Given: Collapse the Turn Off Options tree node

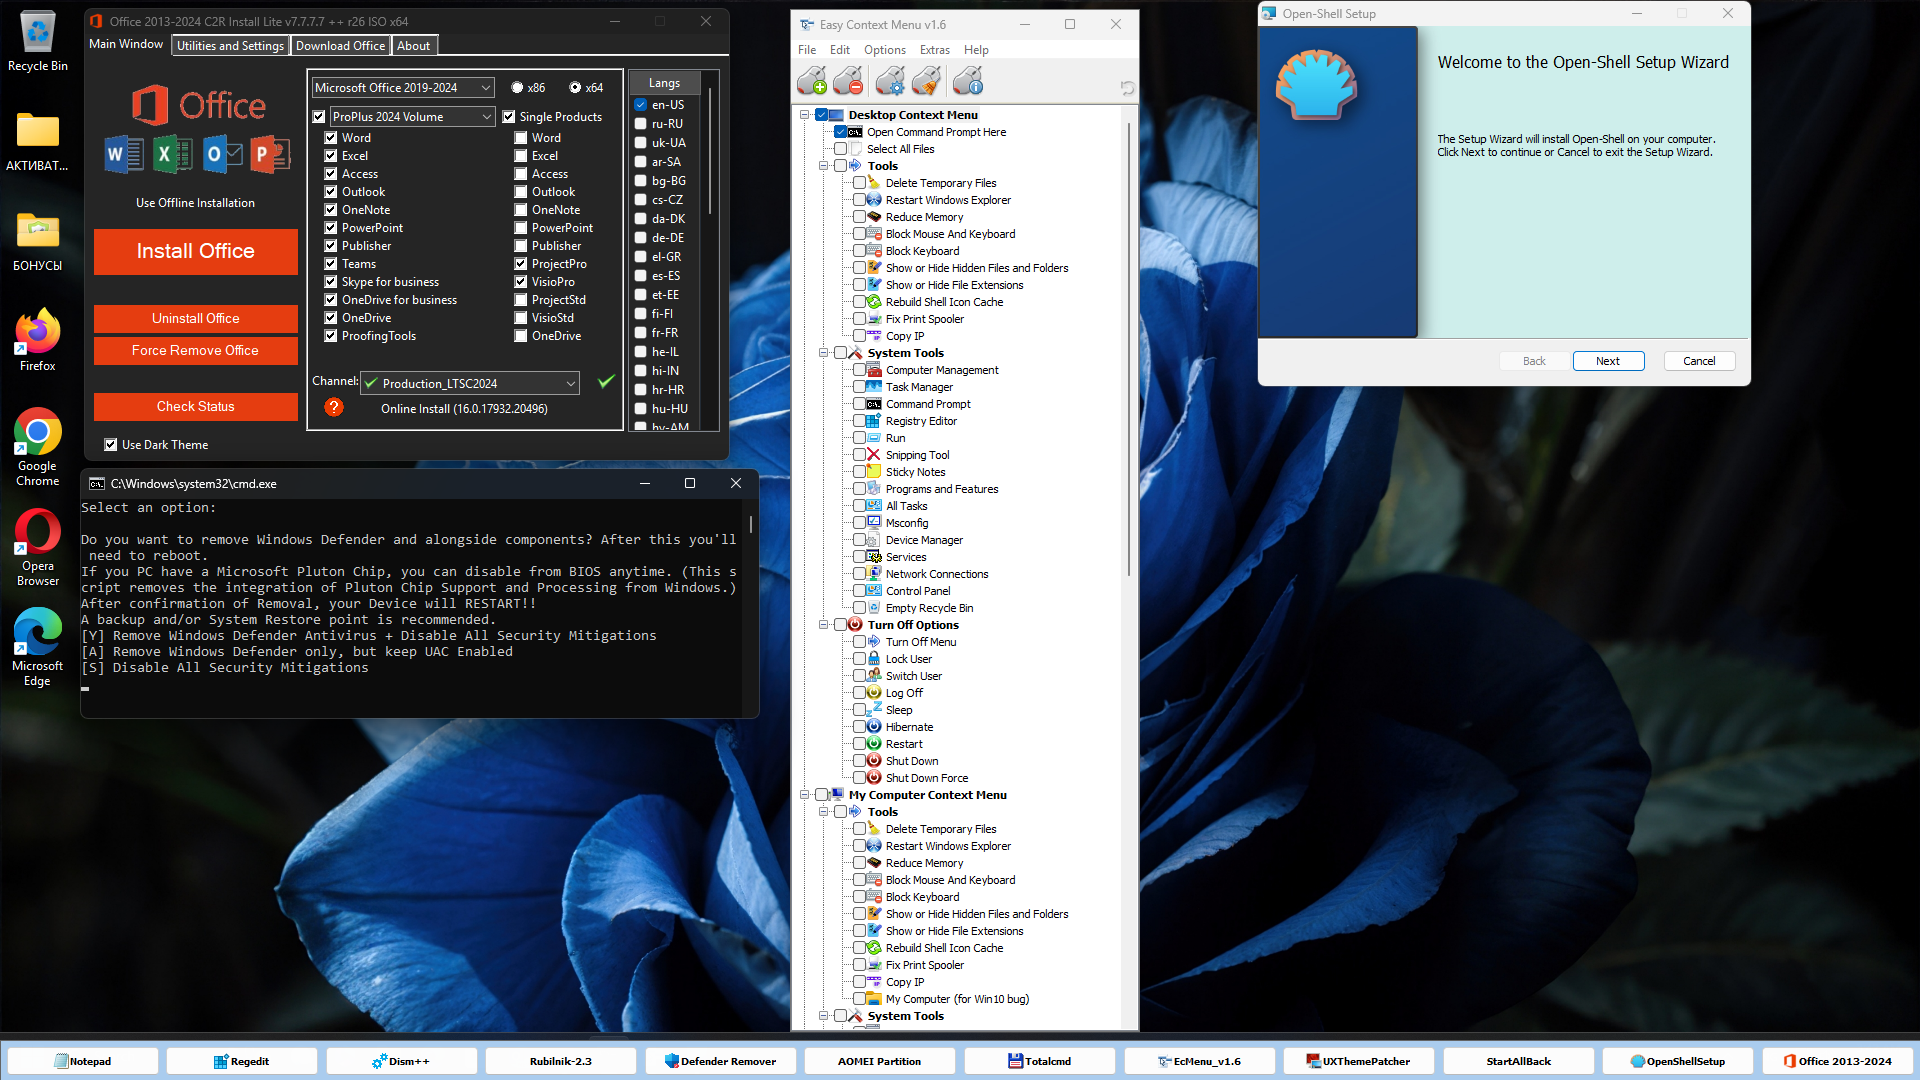Looking at the screenshot, I should tap(823, 625).
